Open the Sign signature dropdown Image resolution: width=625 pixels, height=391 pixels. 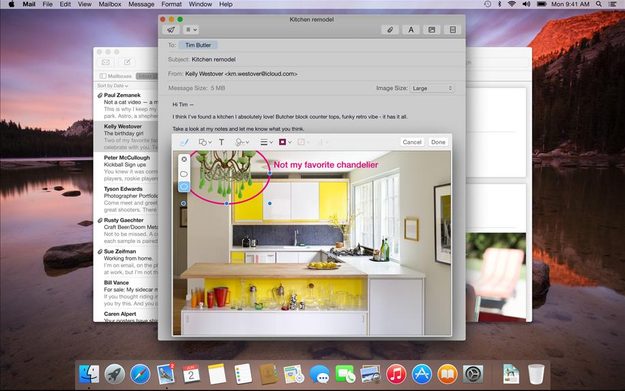pyautogui.click(x=242, y=142)
